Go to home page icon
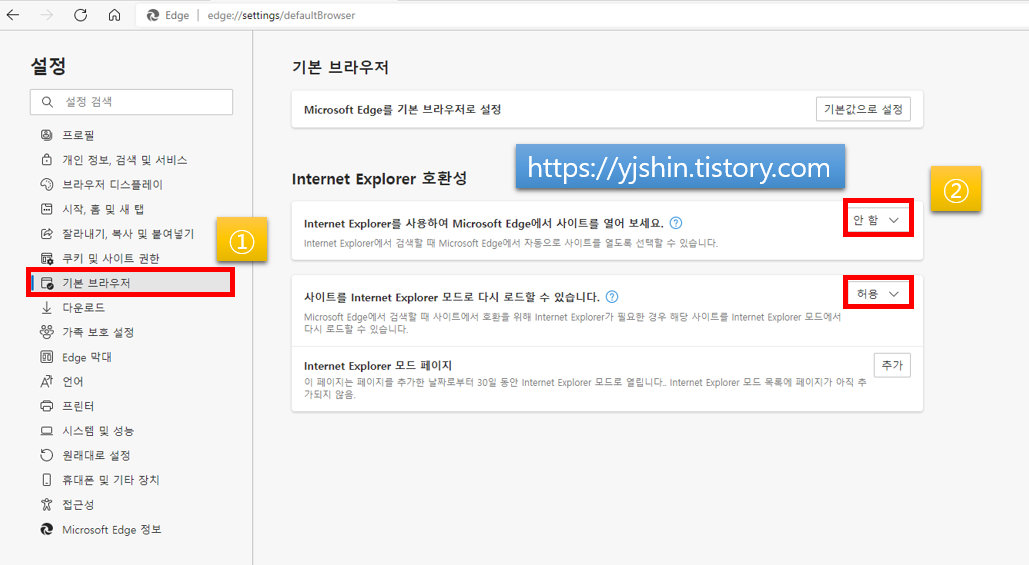This screenshot has width=1029, height=565. (114, 15)
